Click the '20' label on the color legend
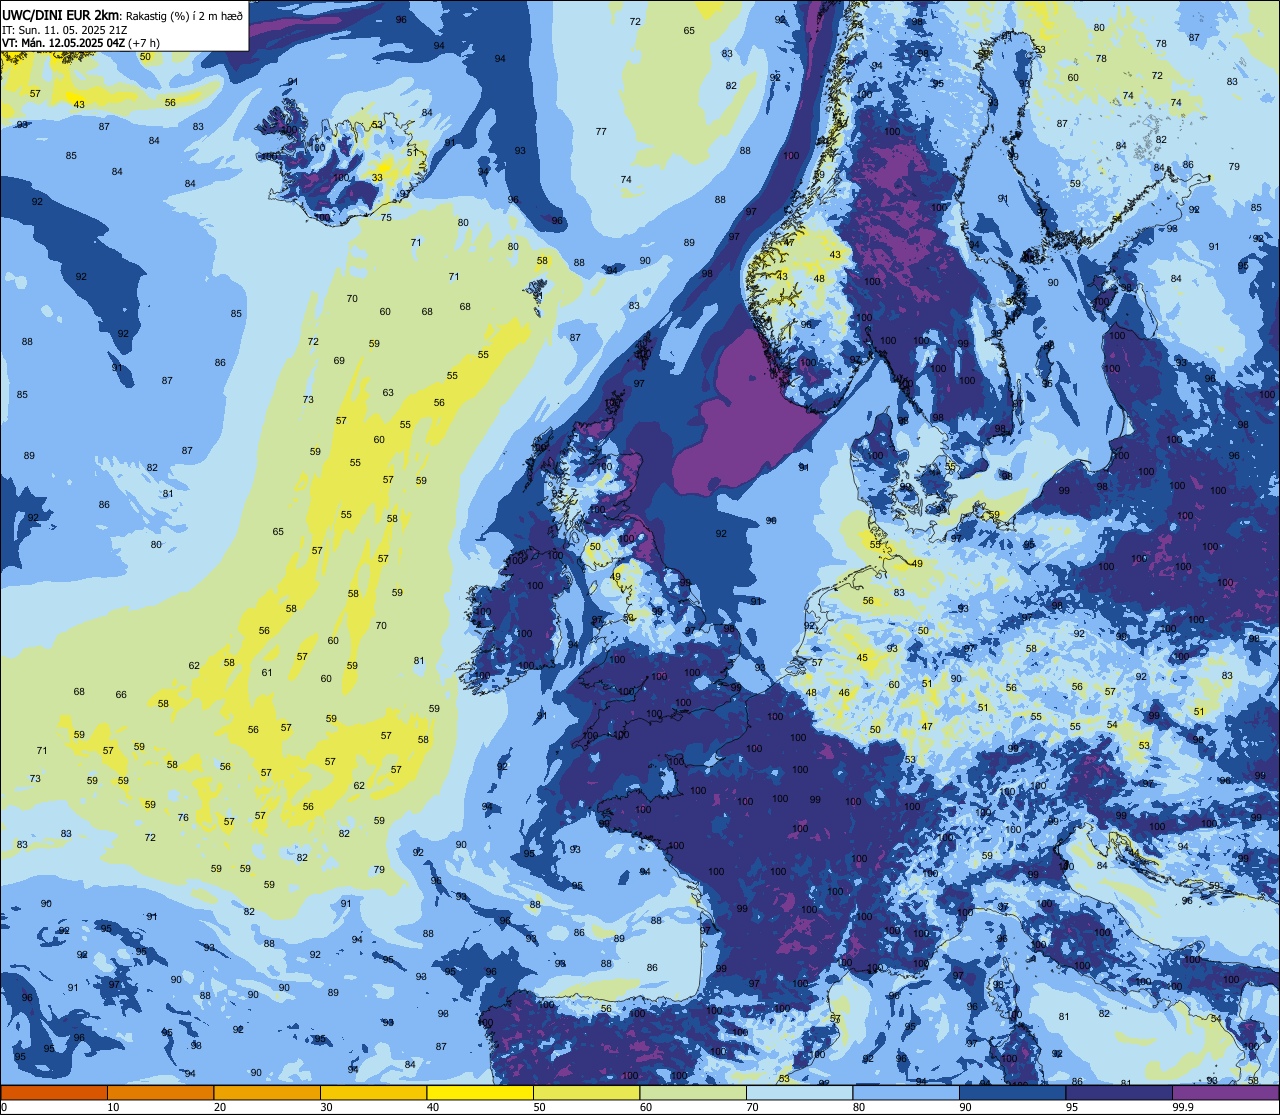The image size is (1280, 1115). coord(220,1107)
